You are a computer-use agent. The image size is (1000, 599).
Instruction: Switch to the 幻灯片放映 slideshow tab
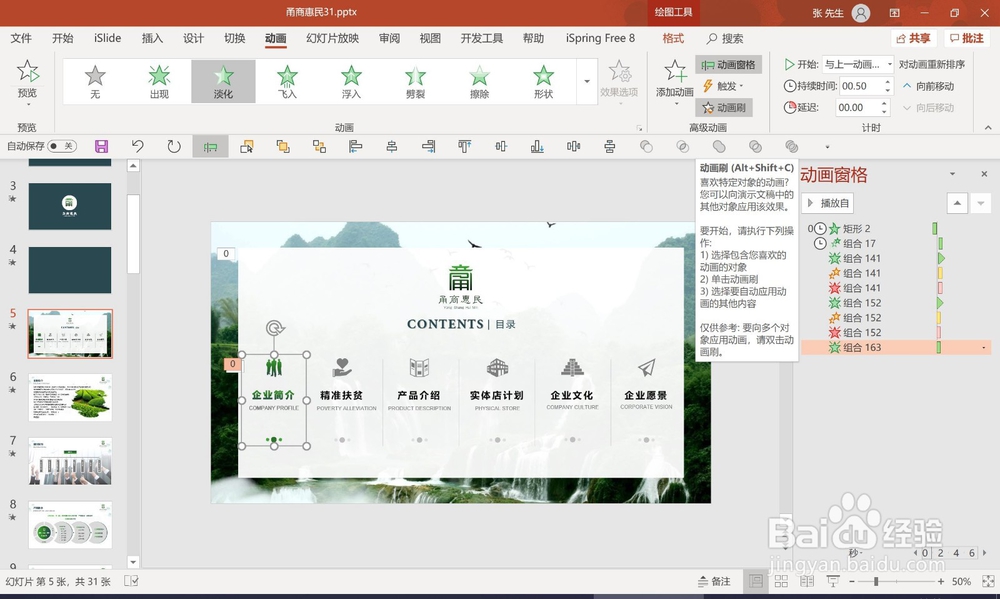tap(332, 38)
